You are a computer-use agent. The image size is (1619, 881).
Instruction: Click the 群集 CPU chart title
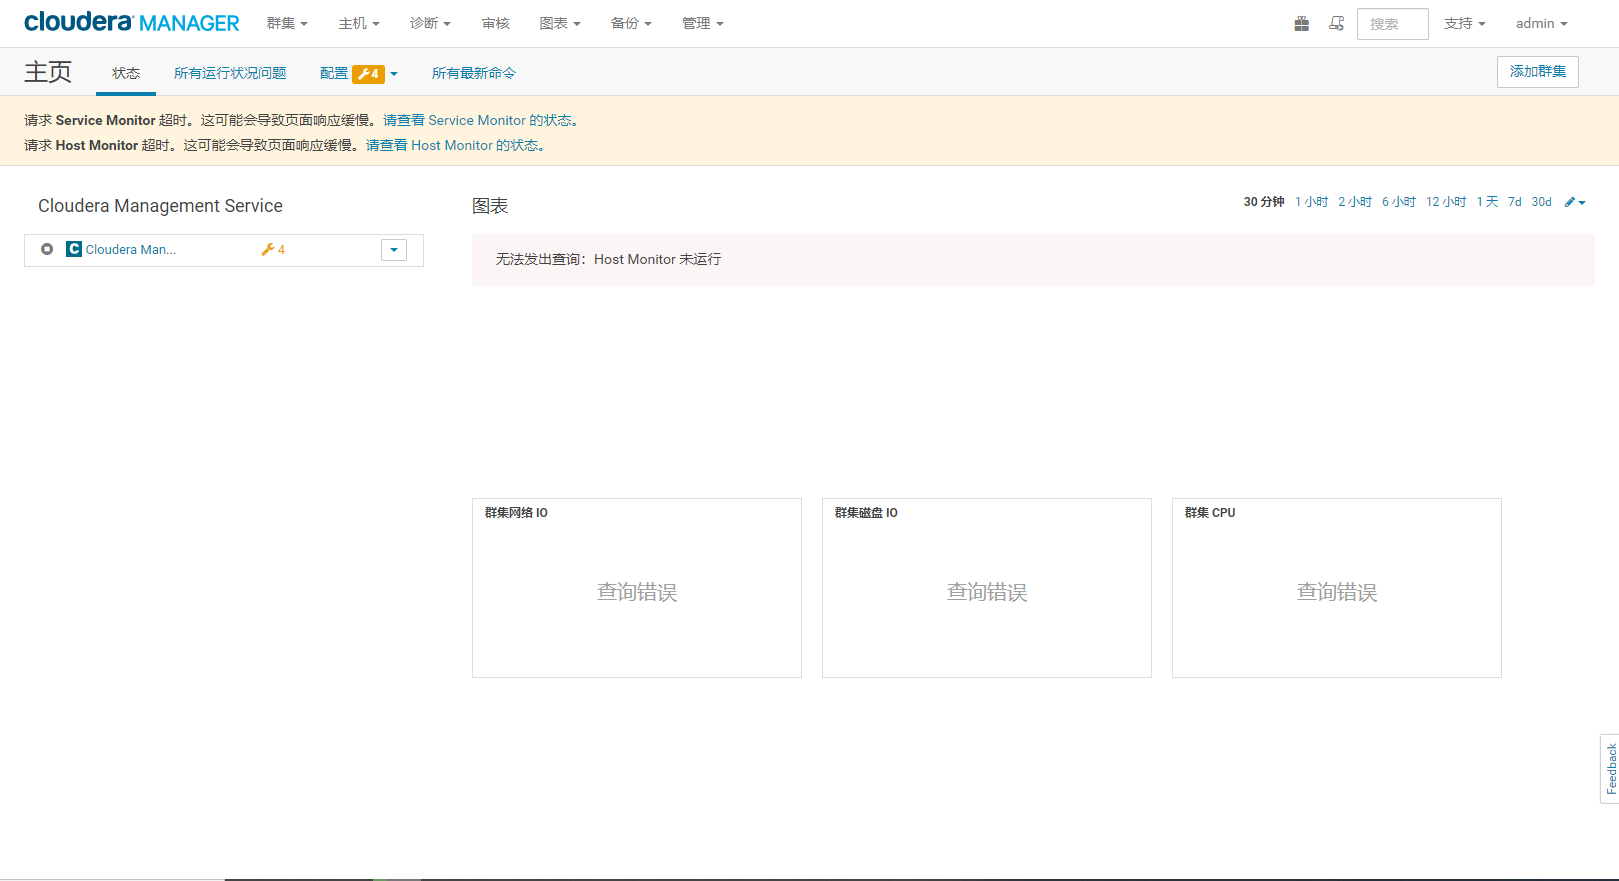pyautogui.click(x=1210, y=513)
